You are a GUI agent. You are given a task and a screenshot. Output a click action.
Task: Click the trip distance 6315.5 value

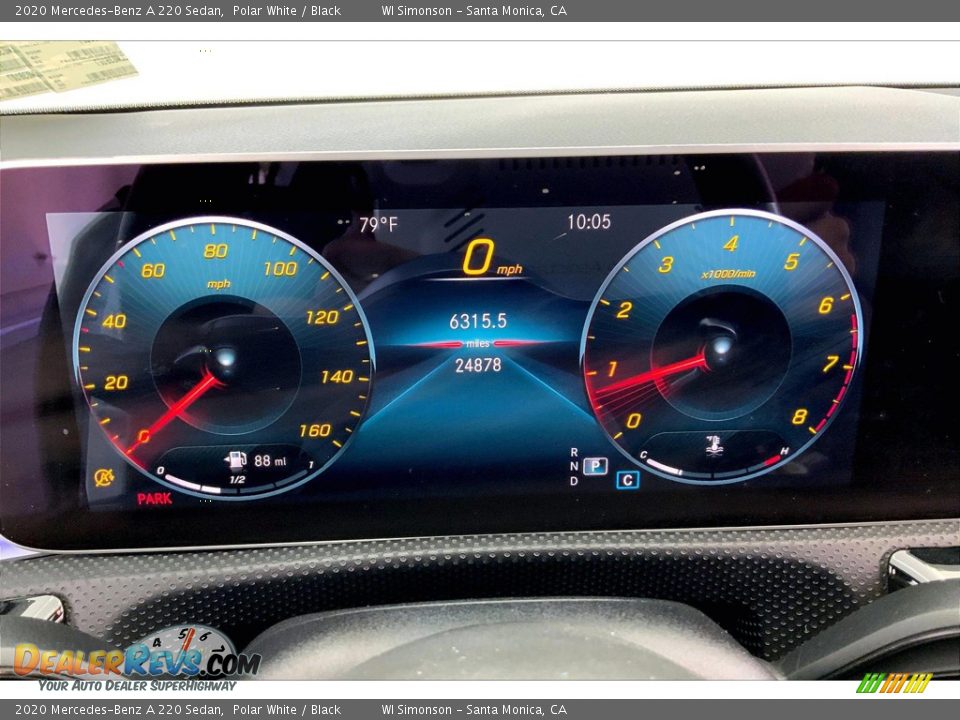click(x=478, y=321)
